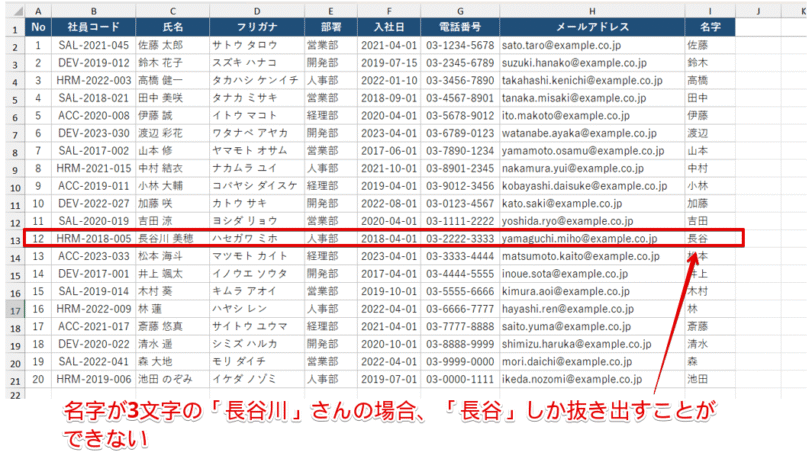
Task: Click No cell 20
Action: tap(38, 379)
